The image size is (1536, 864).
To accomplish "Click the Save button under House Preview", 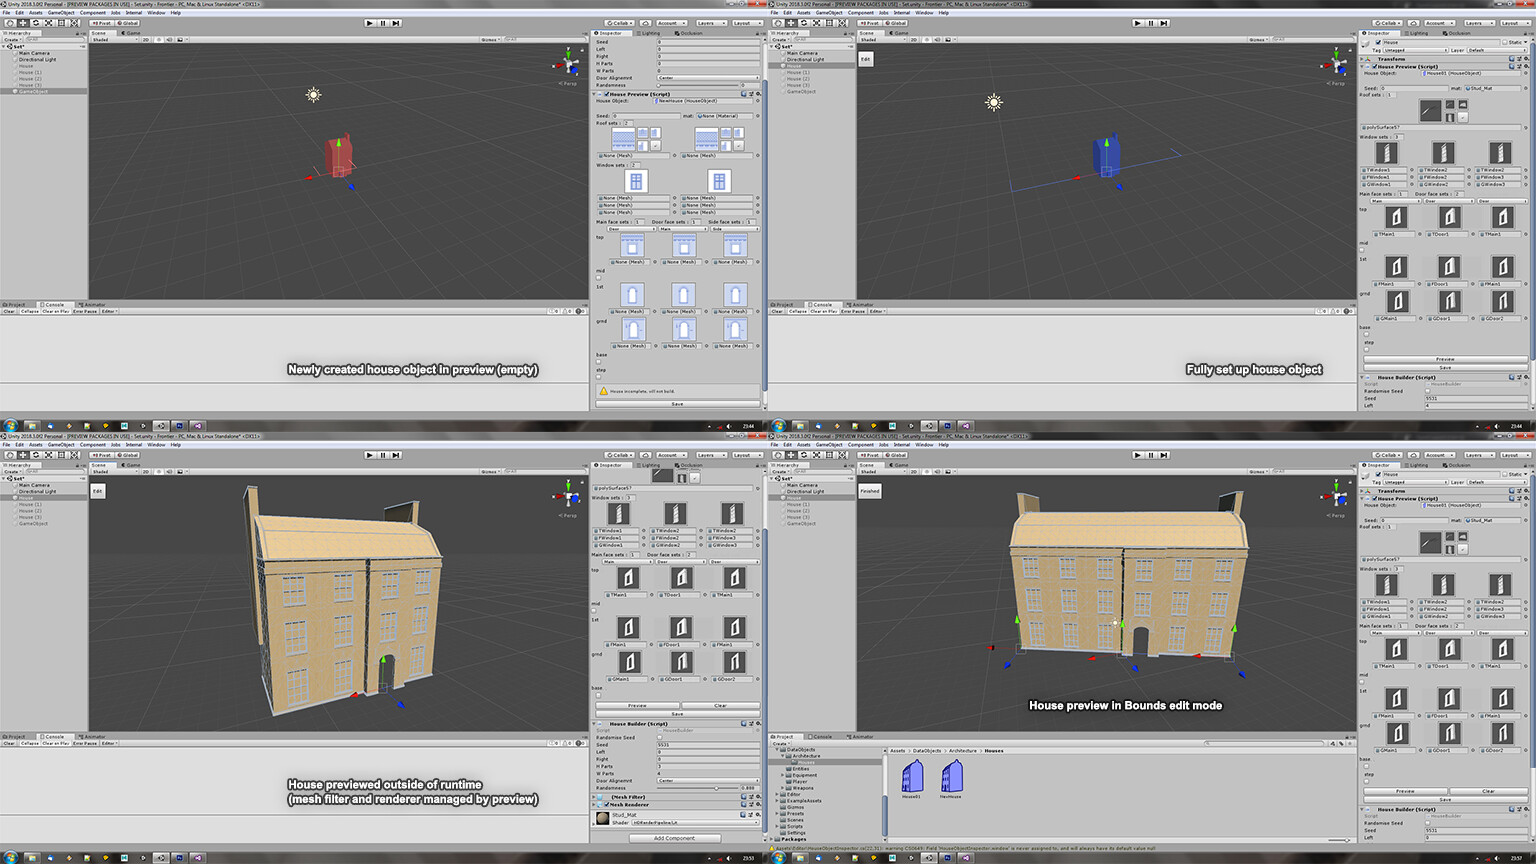I will pos(678,713).
